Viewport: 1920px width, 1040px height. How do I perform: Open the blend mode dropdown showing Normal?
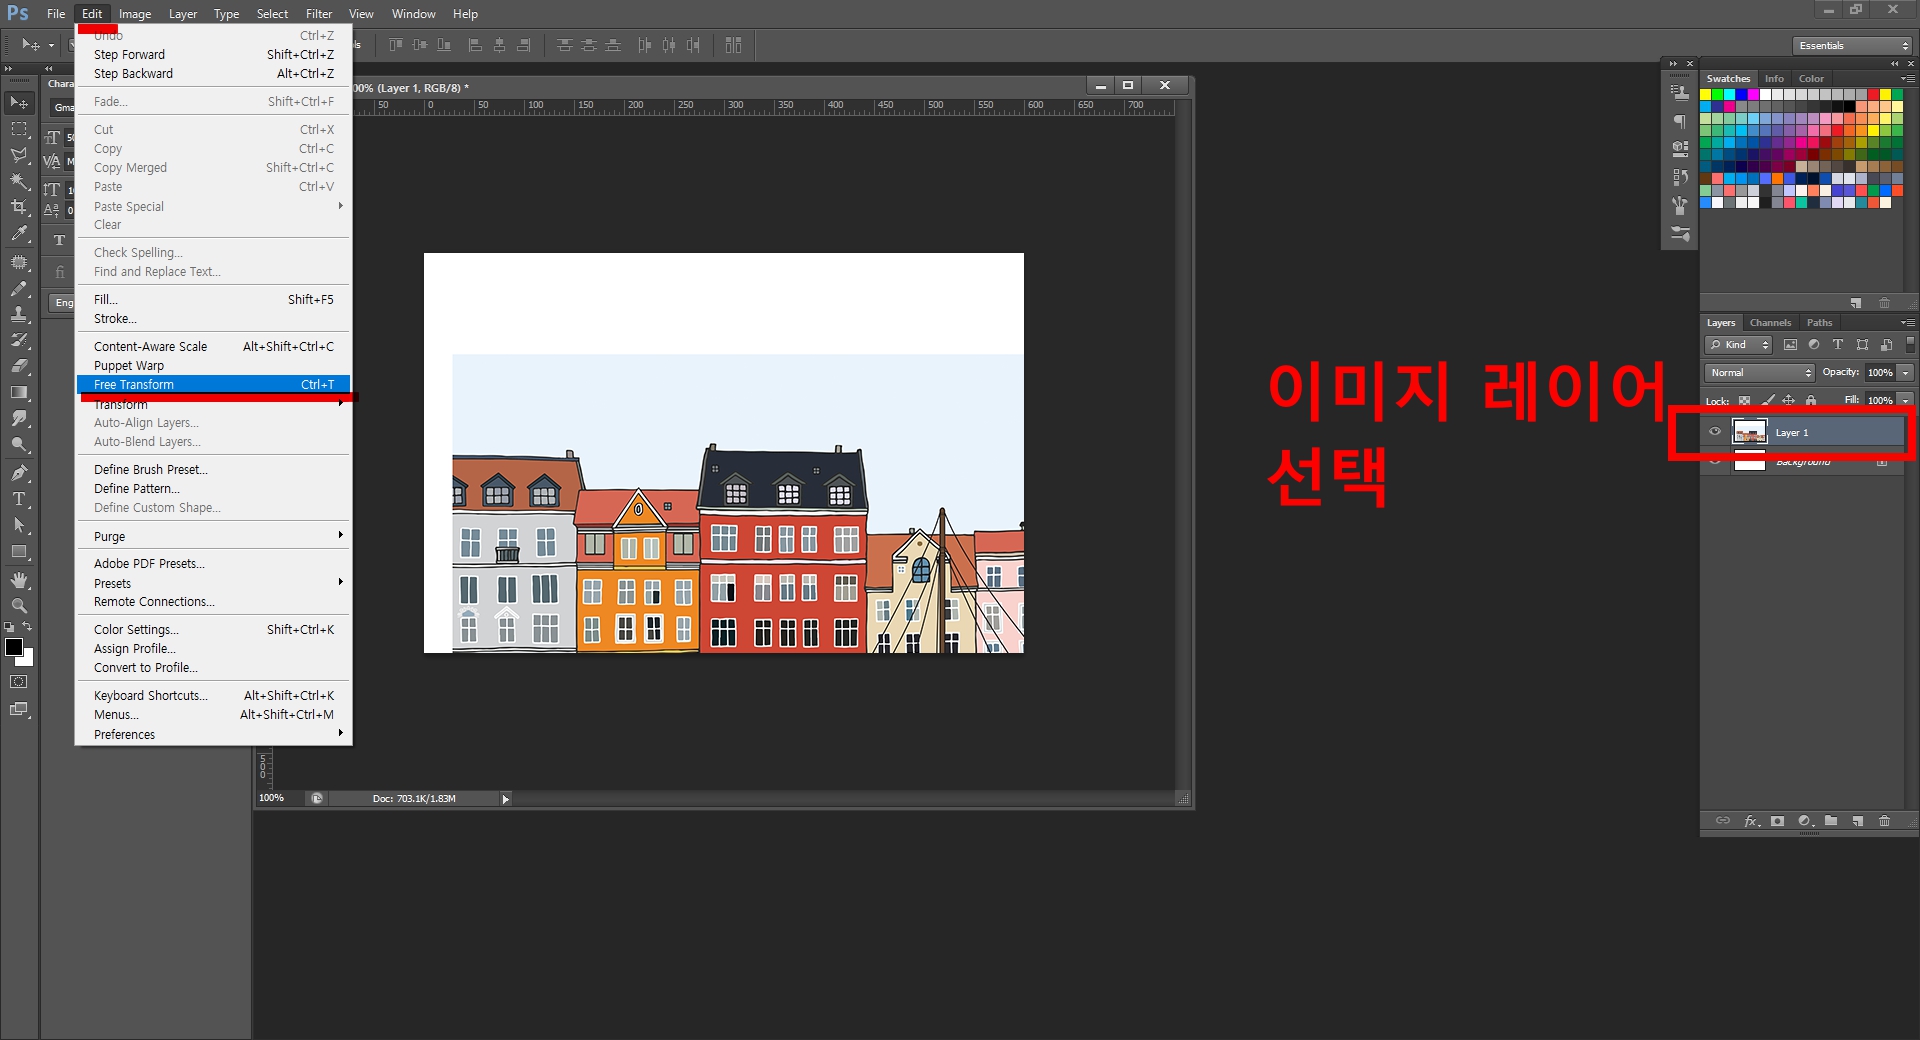coord(1758,372)
